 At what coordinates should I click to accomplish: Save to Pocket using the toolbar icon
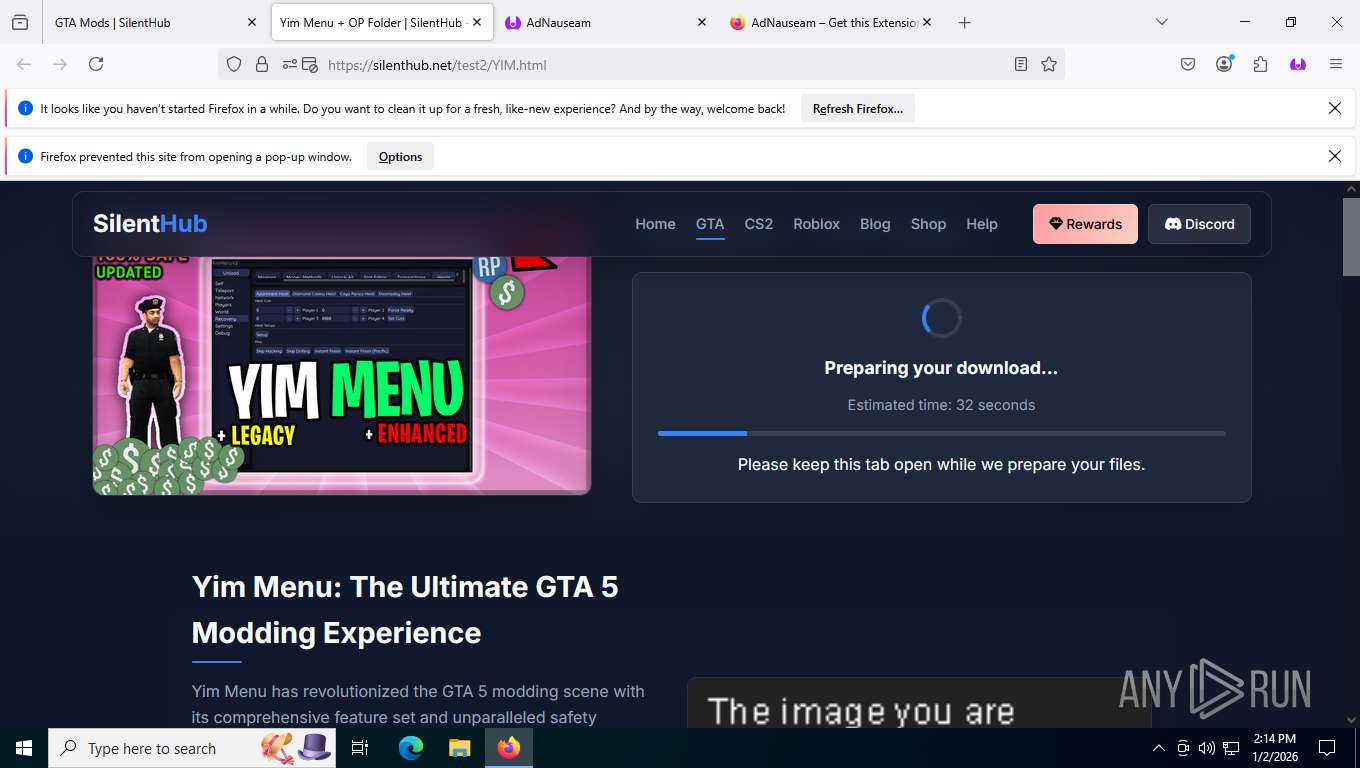[x=1188, y=64]
